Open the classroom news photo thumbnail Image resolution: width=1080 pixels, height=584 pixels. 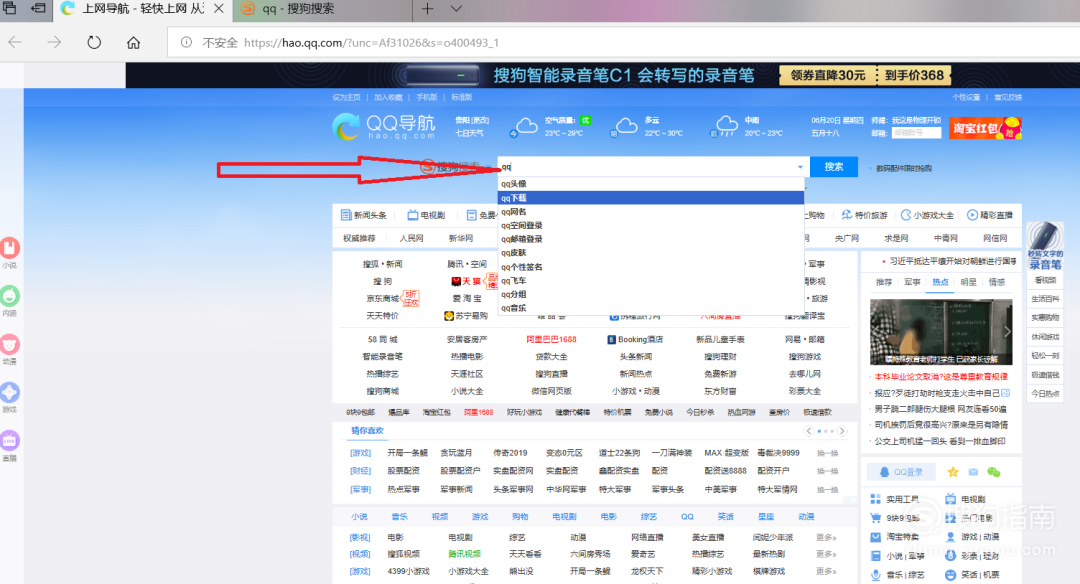click(941, 332)
